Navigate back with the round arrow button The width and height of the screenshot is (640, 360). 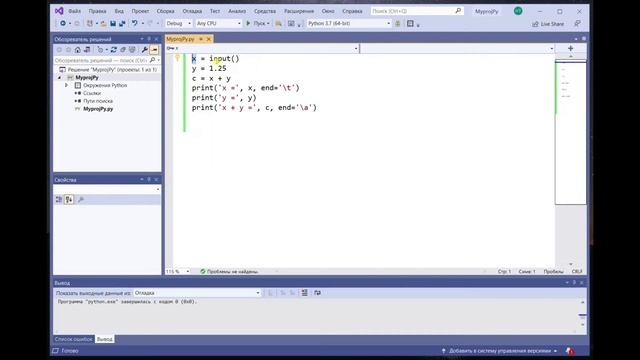[x=63, y=24]
